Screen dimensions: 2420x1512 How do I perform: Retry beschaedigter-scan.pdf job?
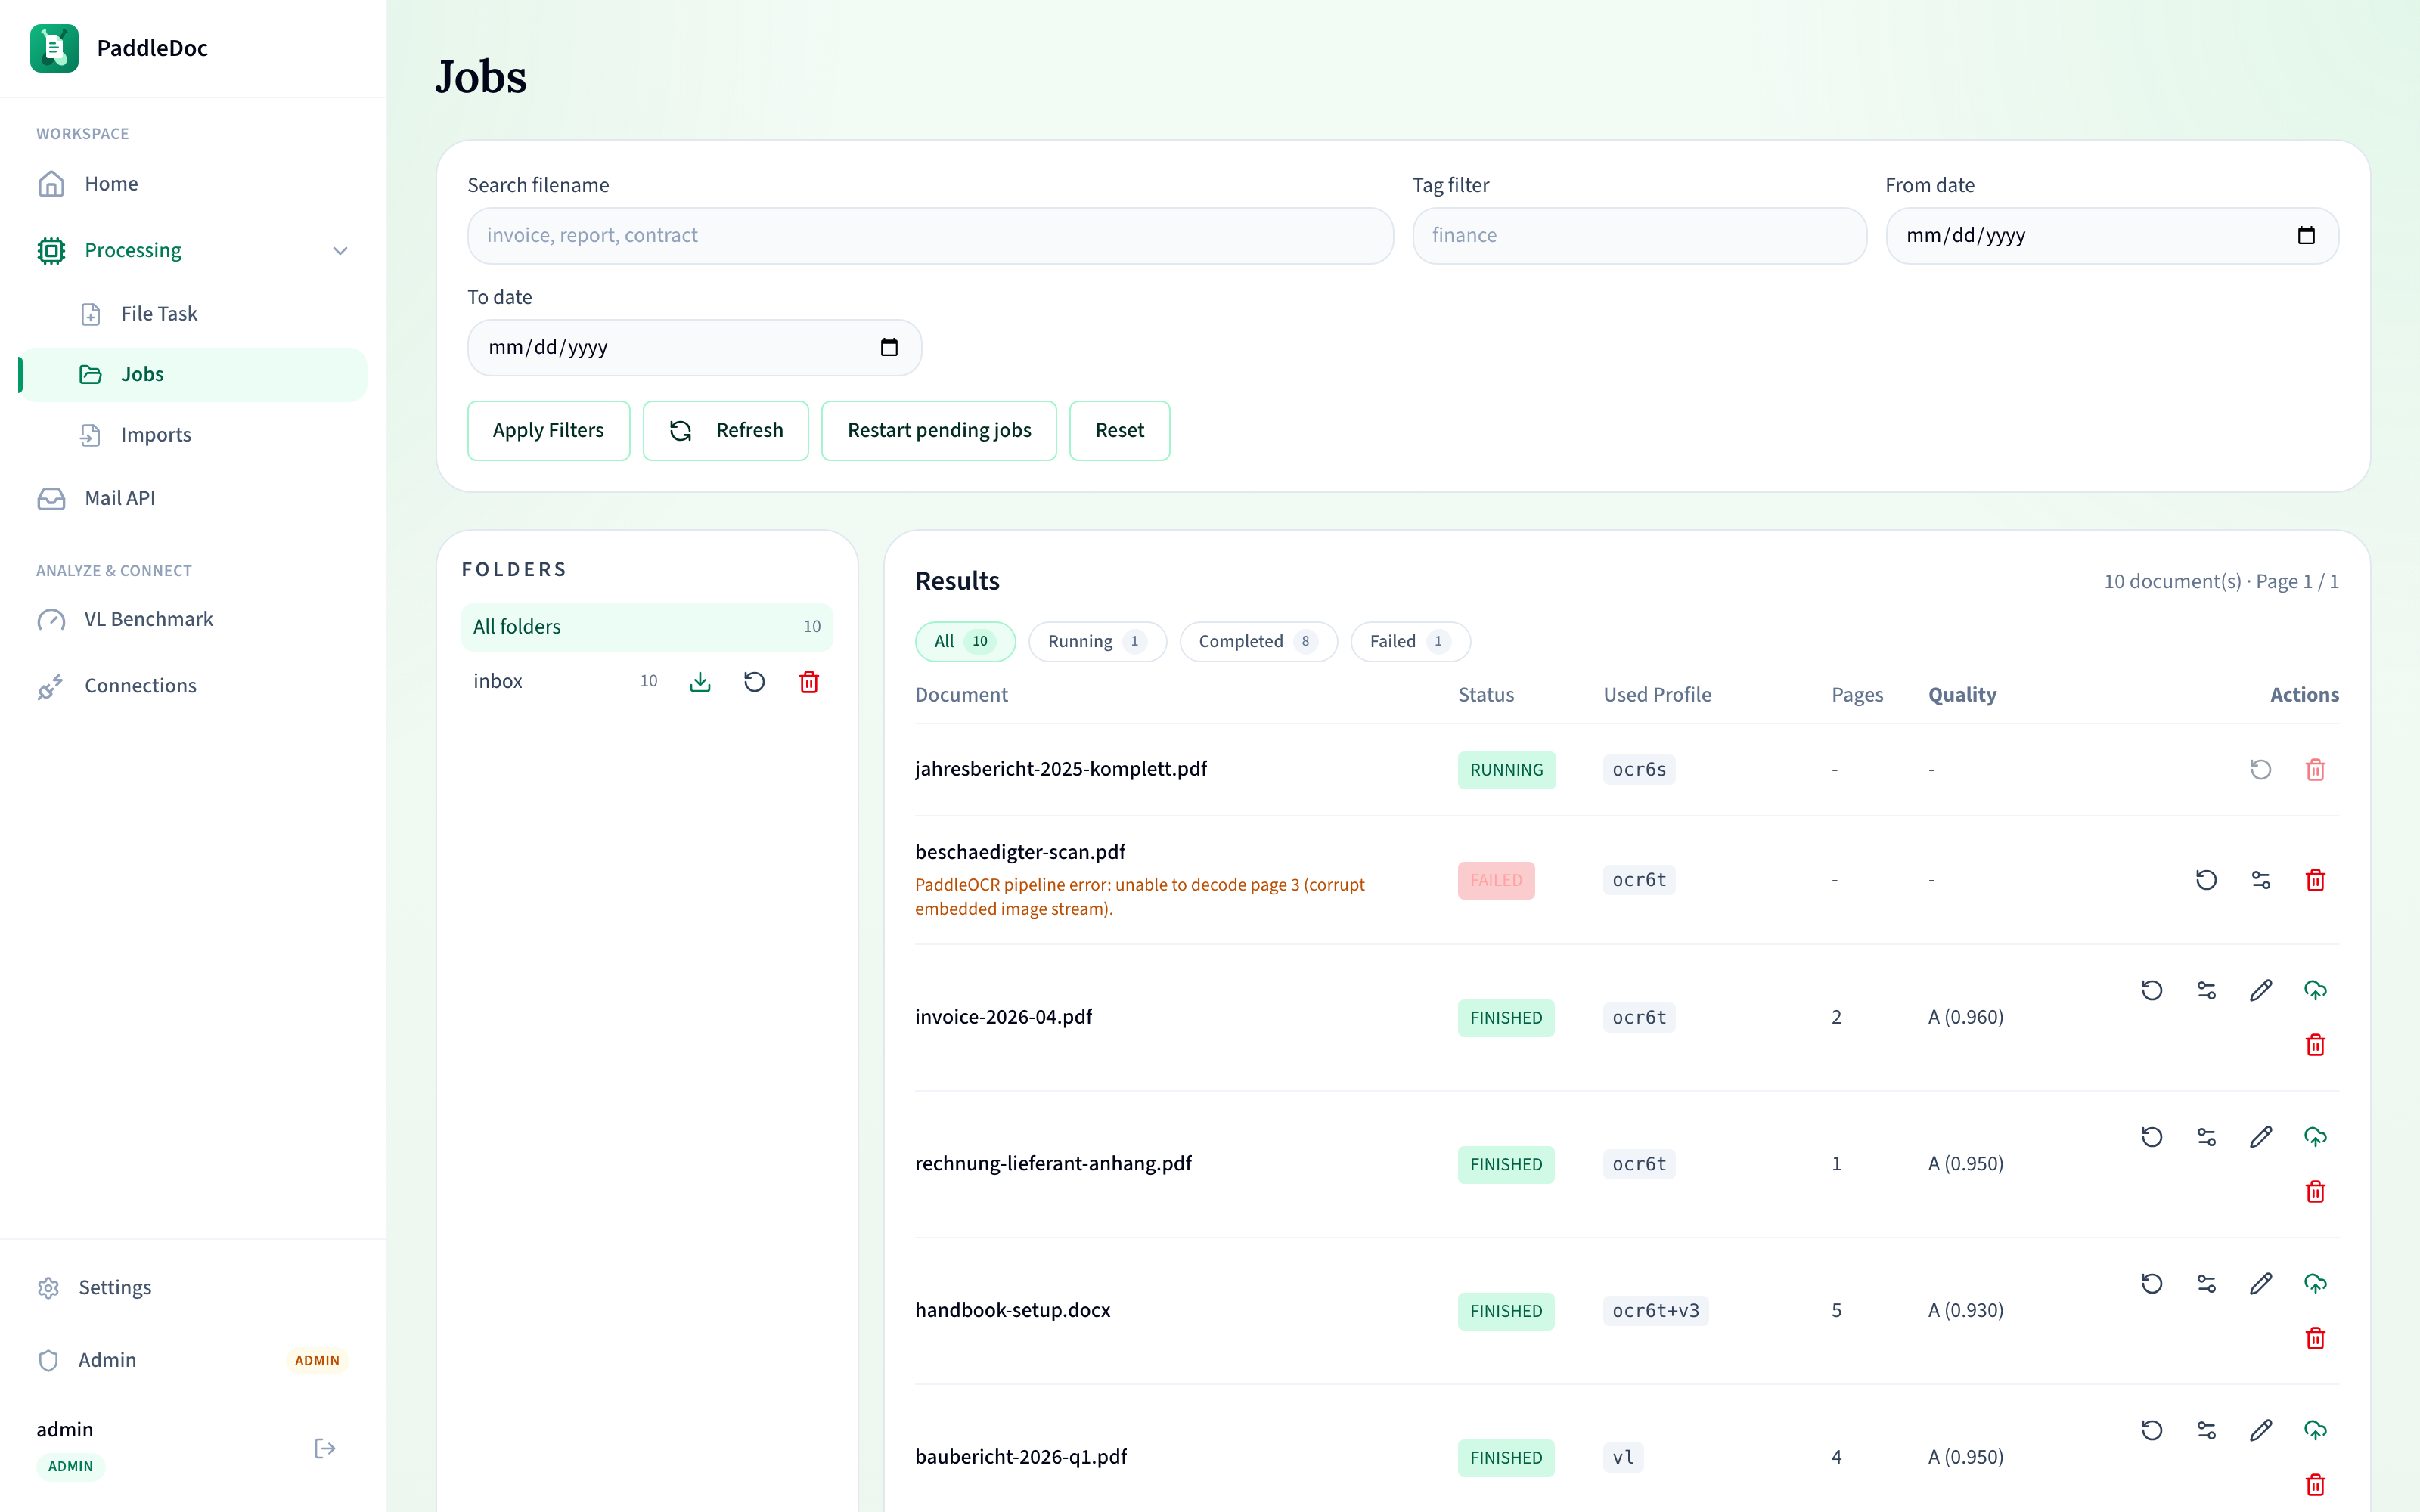[x=2206, y=880]
